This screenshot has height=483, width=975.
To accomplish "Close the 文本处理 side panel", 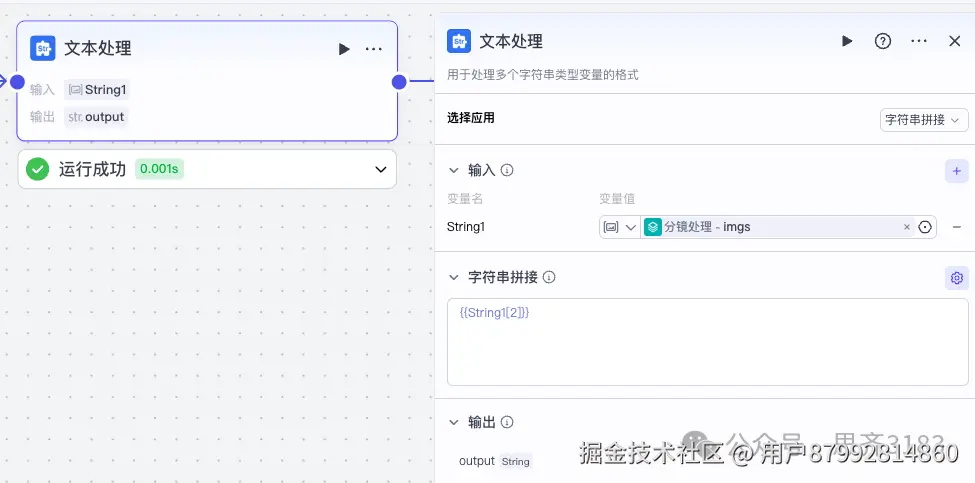I will click(955, 41).
